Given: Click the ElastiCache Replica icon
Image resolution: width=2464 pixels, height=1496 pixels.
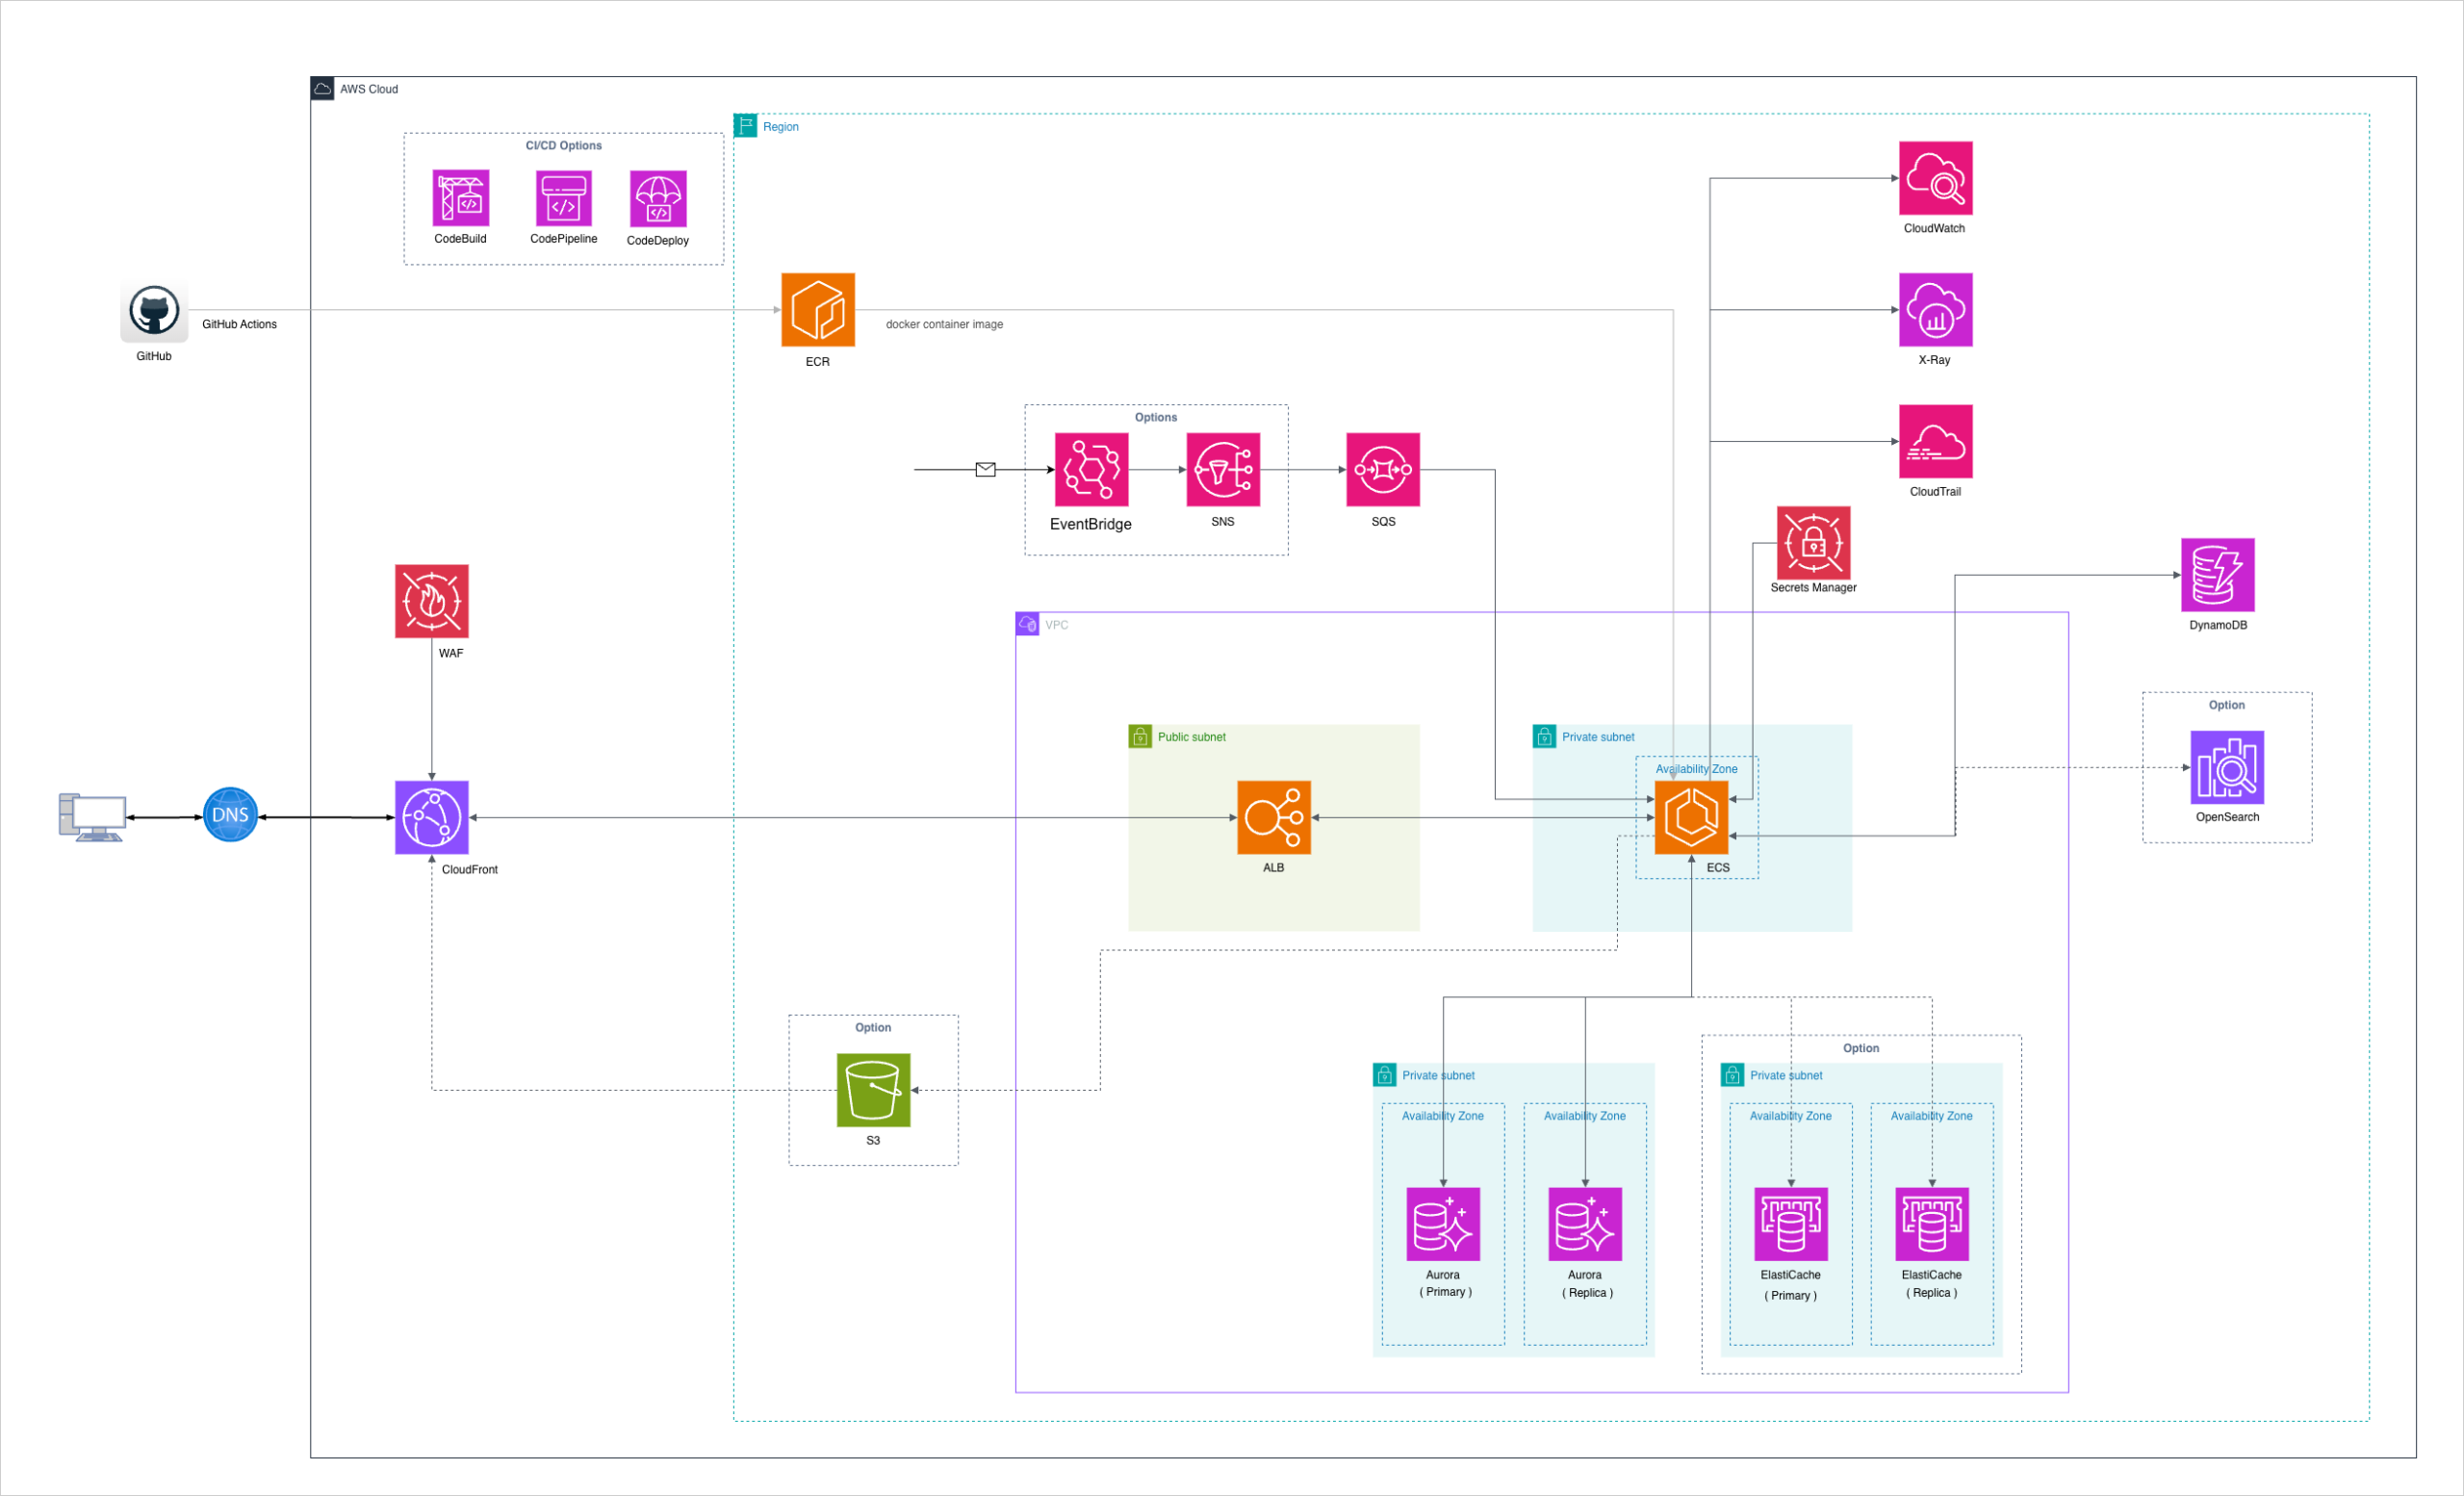Looking at the screenshot, I should point(1931,1223).
